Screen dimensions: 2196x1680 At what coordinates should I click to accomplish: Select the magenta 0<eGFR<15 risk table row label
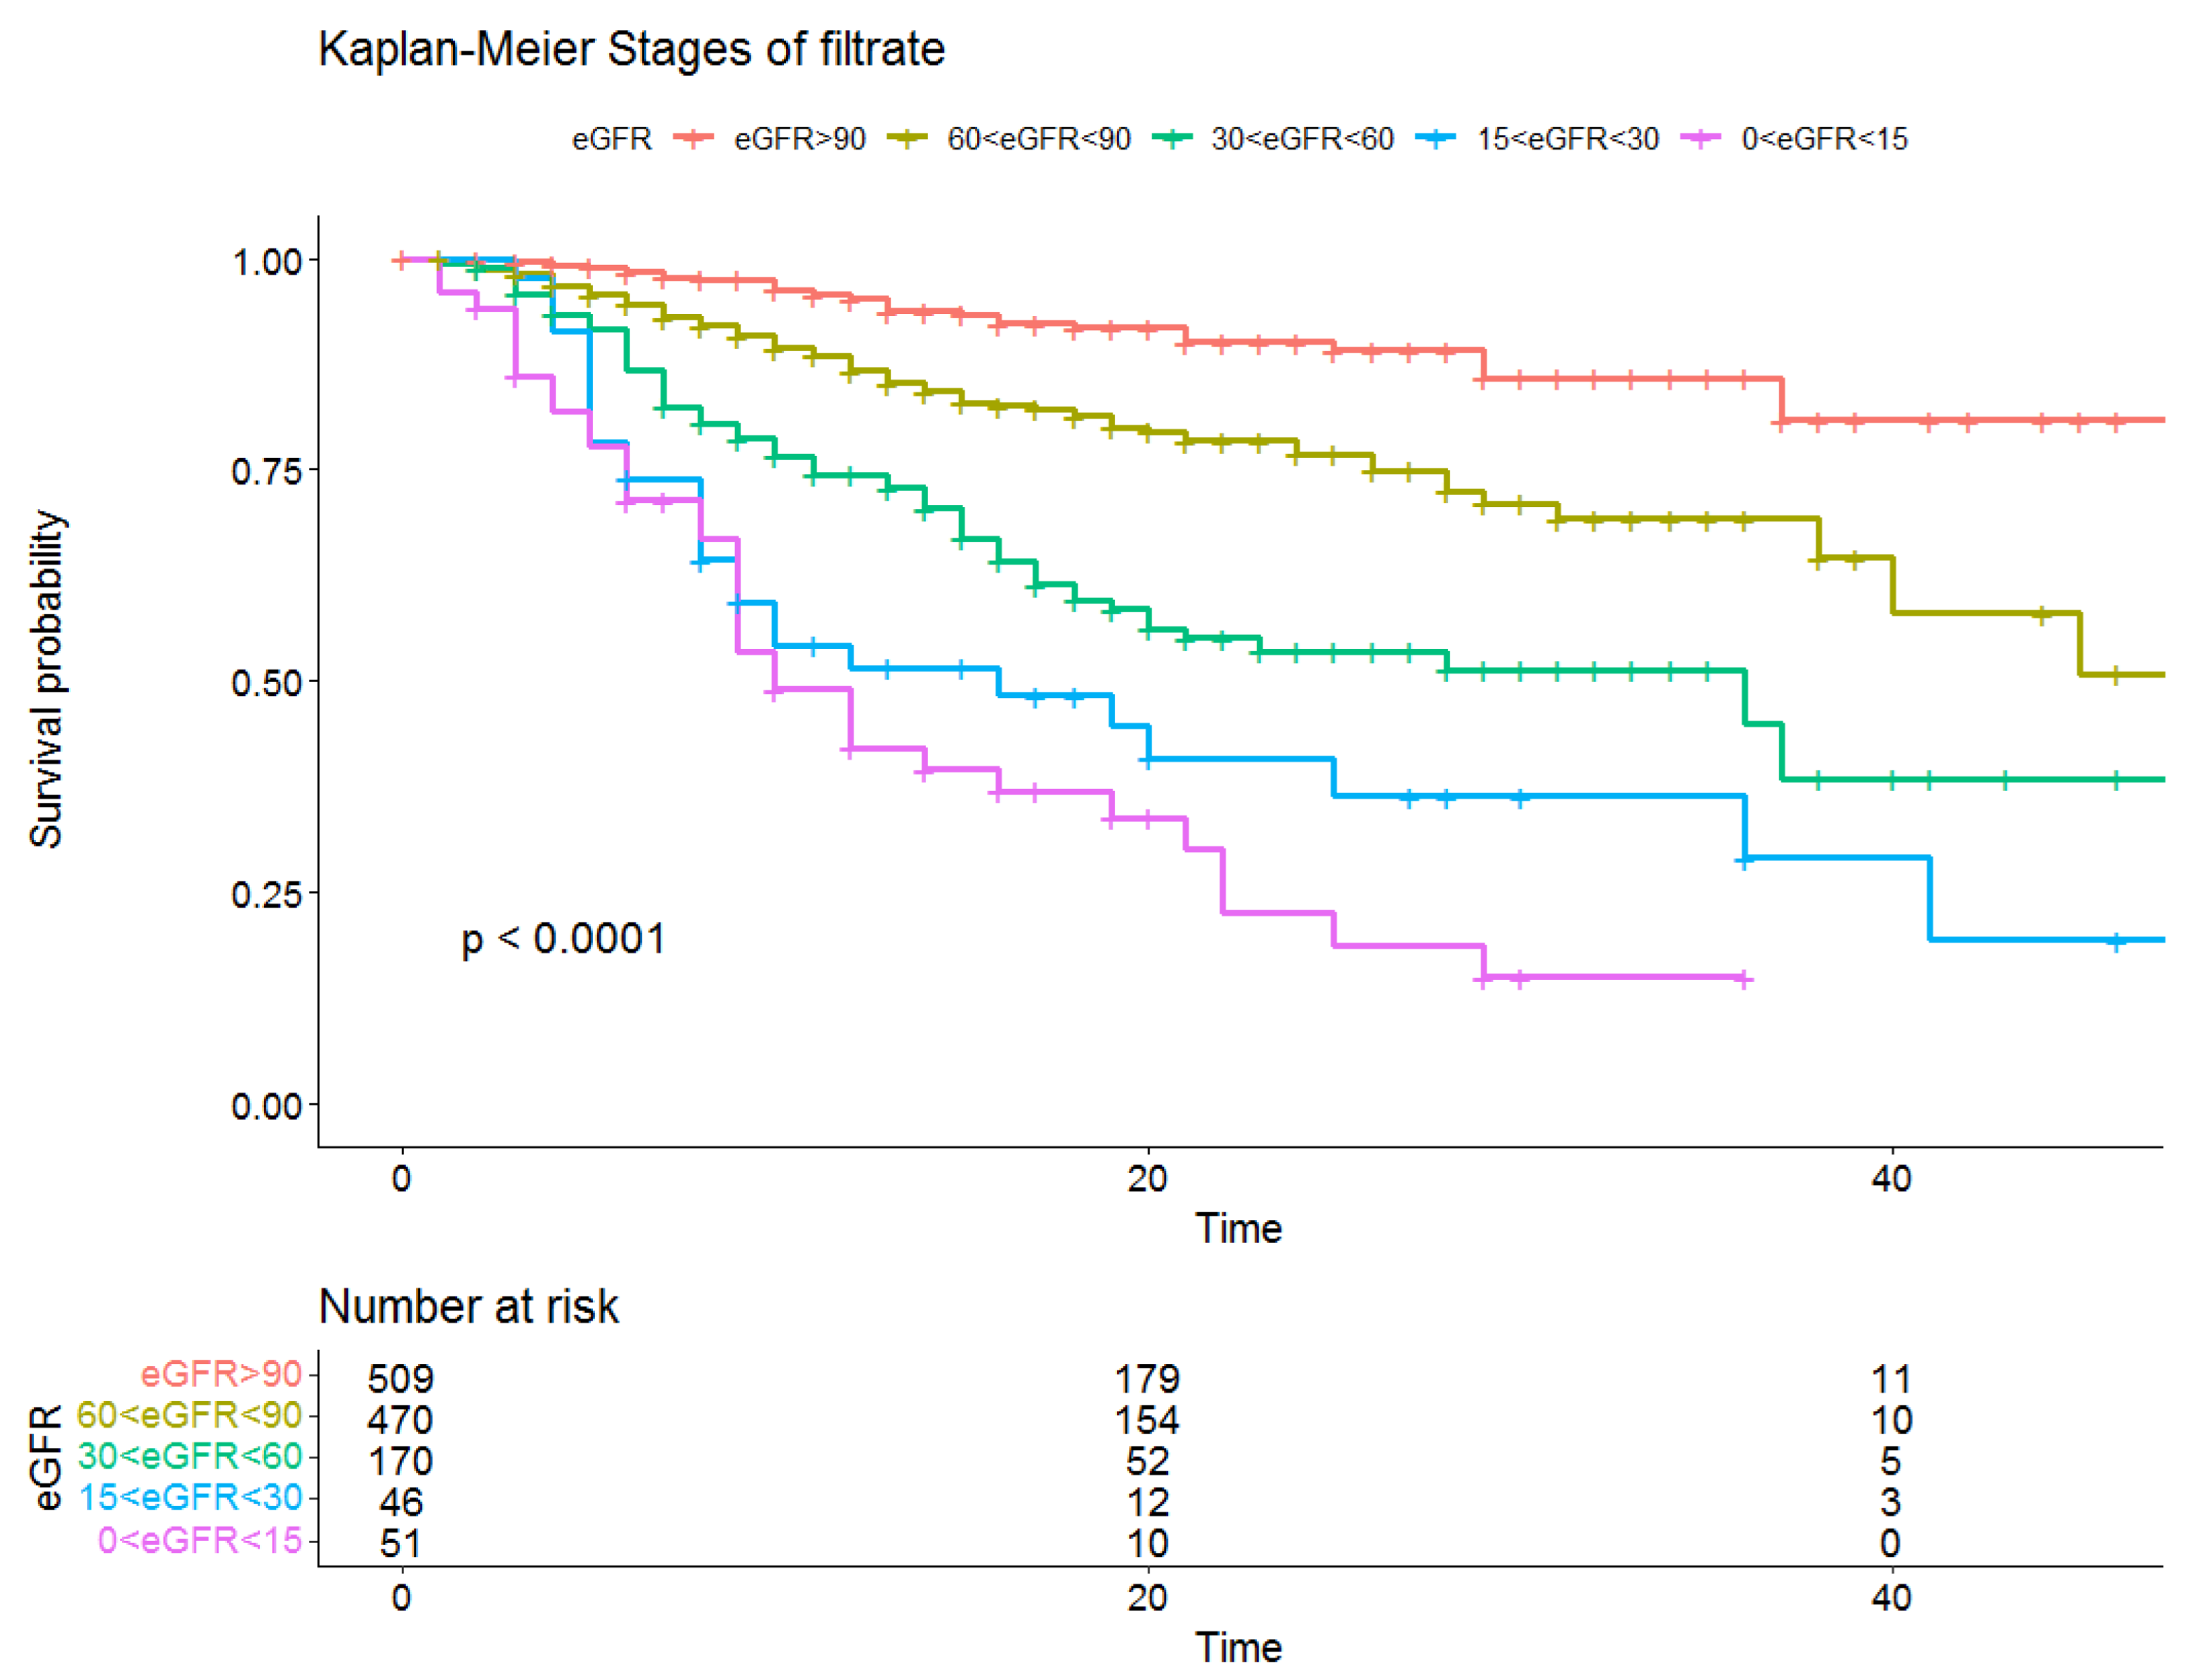pos(200,1540)
